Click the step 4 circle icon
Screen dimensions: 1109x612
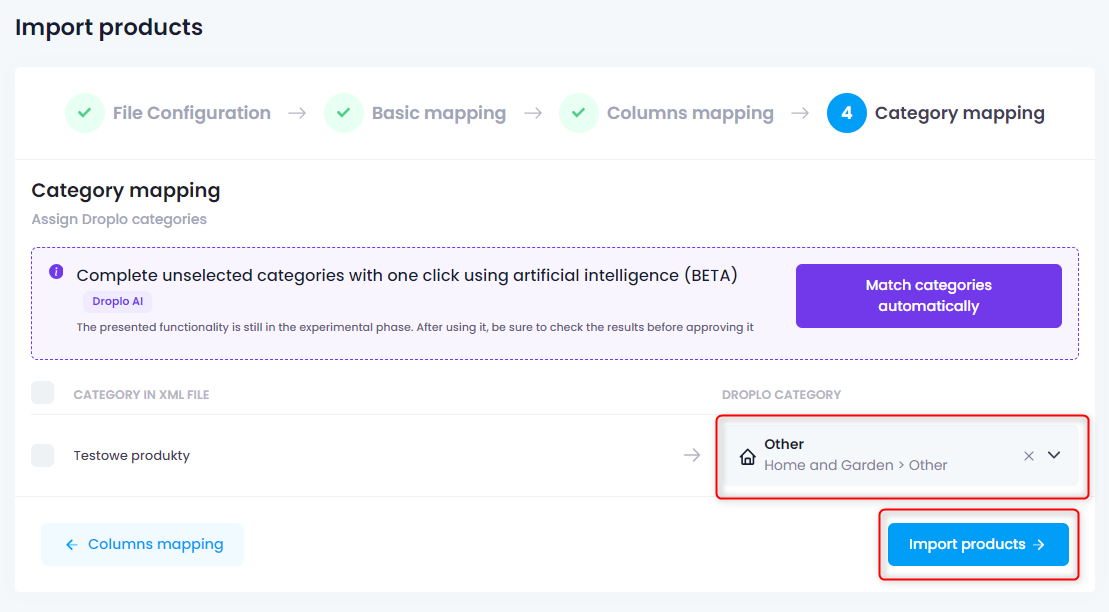[847, 113]
